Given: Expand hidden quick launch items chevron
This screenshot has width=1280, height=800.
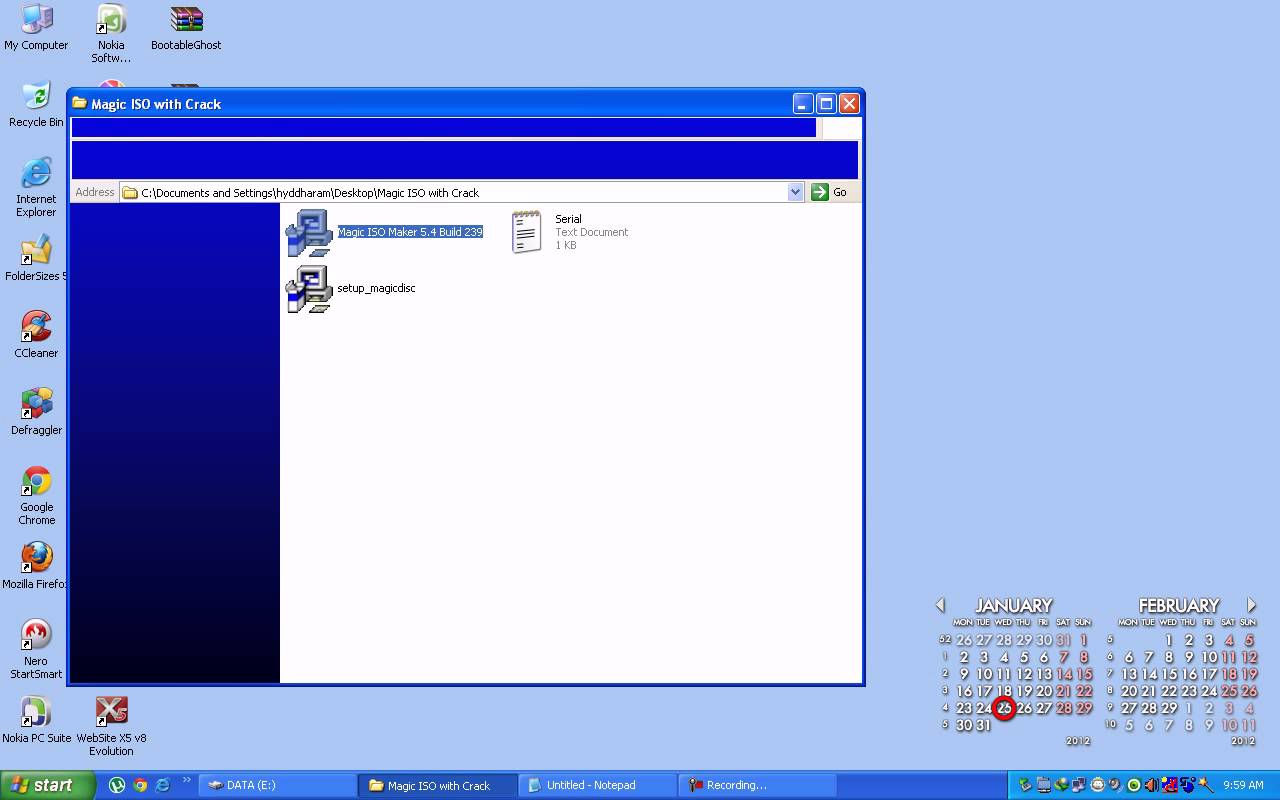Looking at the screenshot, I should (x=186, y=781).
